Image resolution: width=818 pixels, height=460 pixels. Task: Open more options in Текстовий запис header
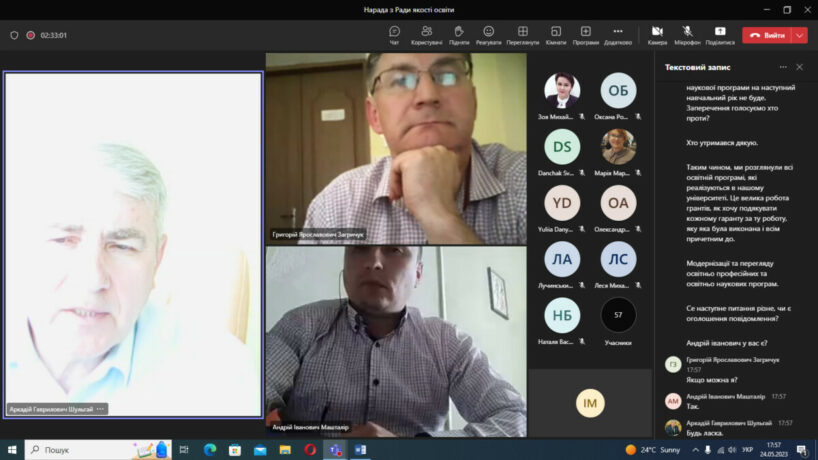tap(780, 67)
